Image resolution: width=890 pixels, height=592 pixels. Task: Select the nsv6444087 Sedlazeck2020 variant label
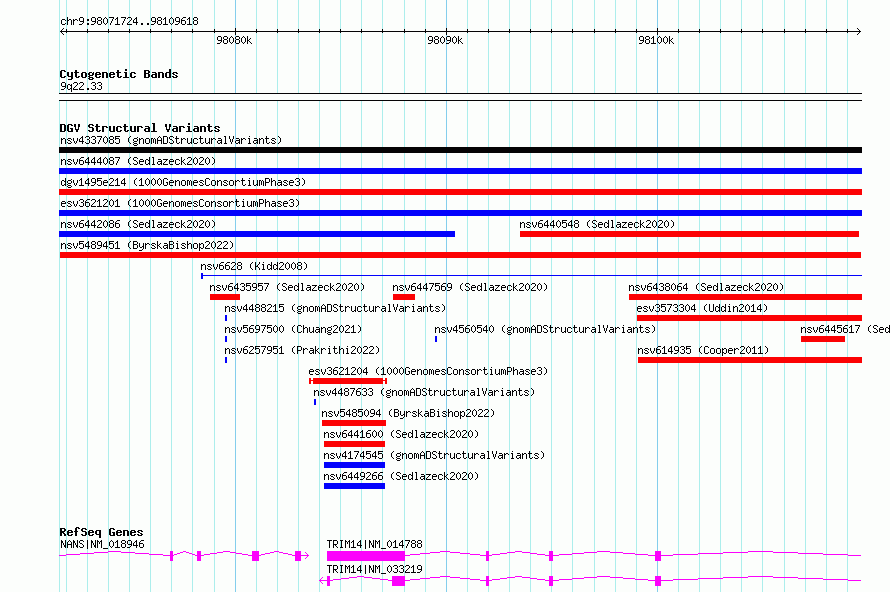(138, 161)
